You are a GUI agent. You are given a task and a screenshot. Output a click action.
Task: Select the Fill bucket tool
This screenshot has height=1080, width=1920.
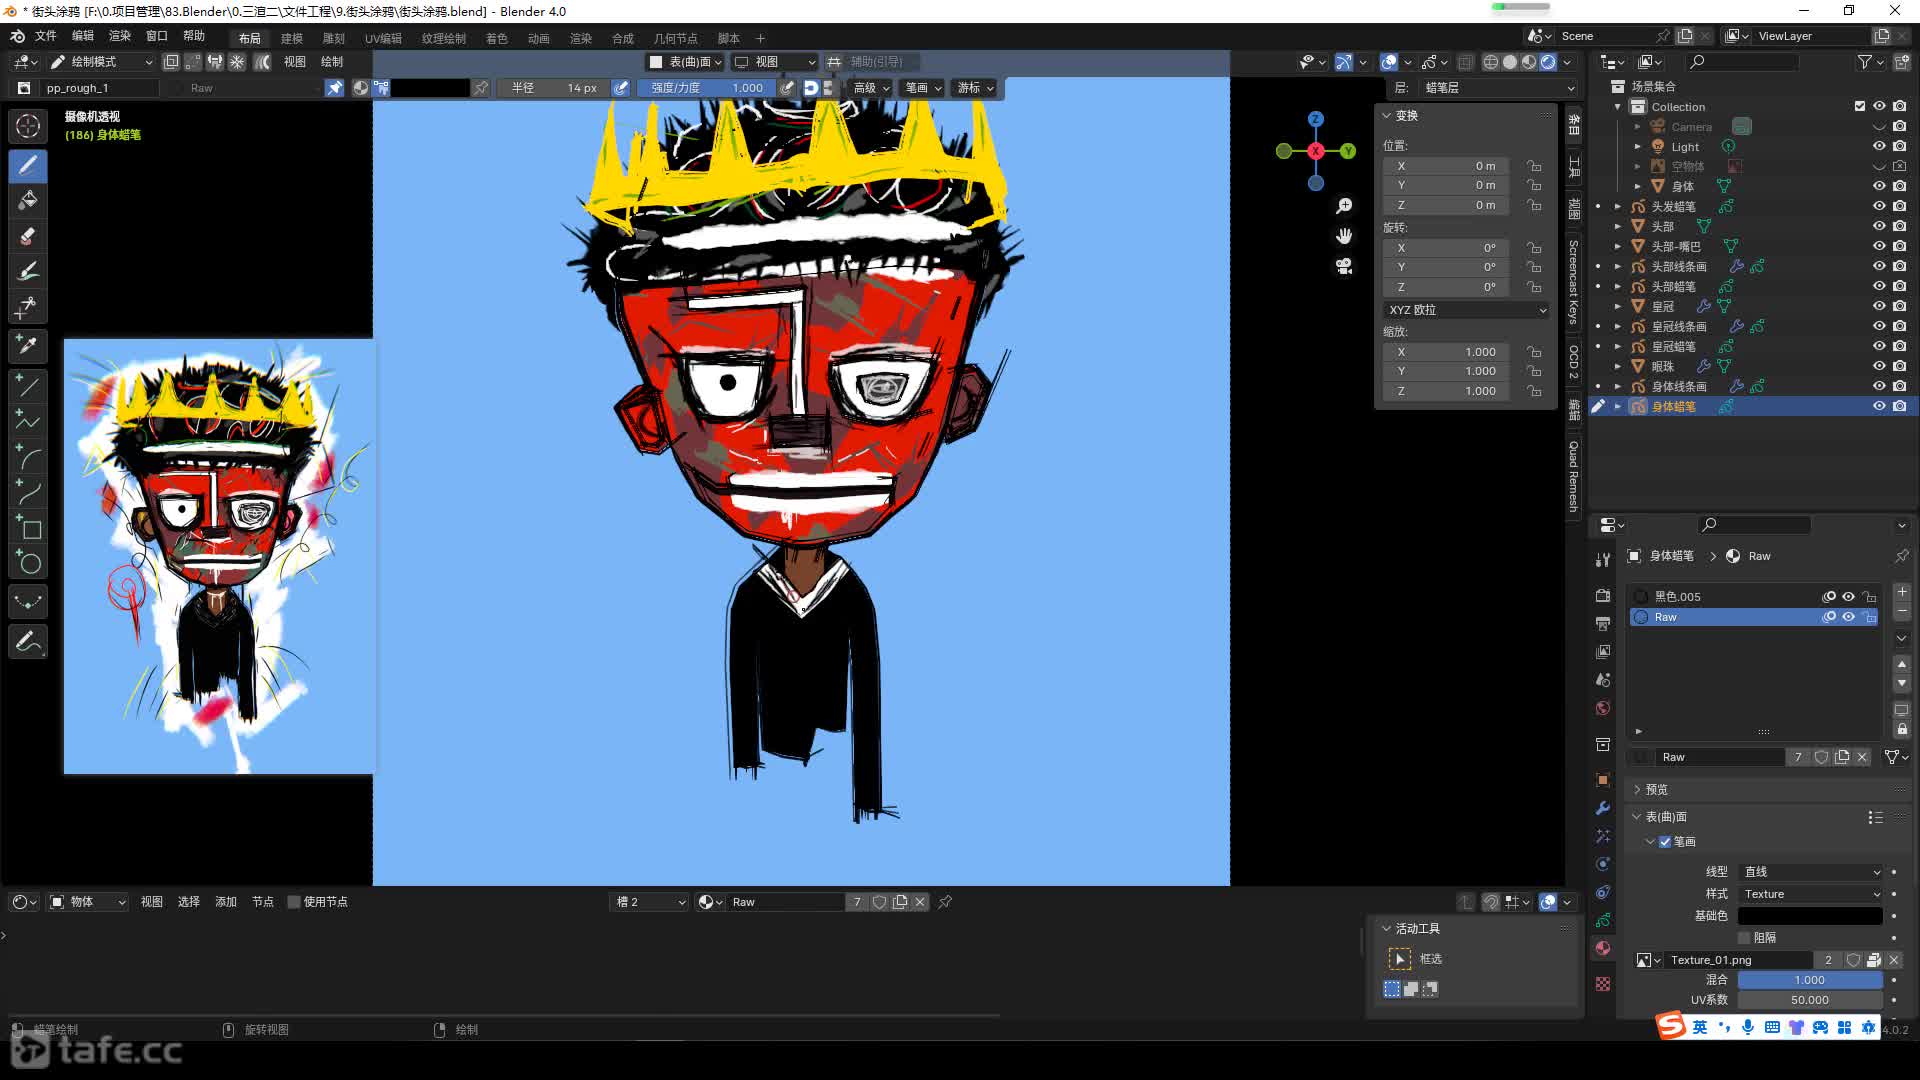click(x=28, y=200)
